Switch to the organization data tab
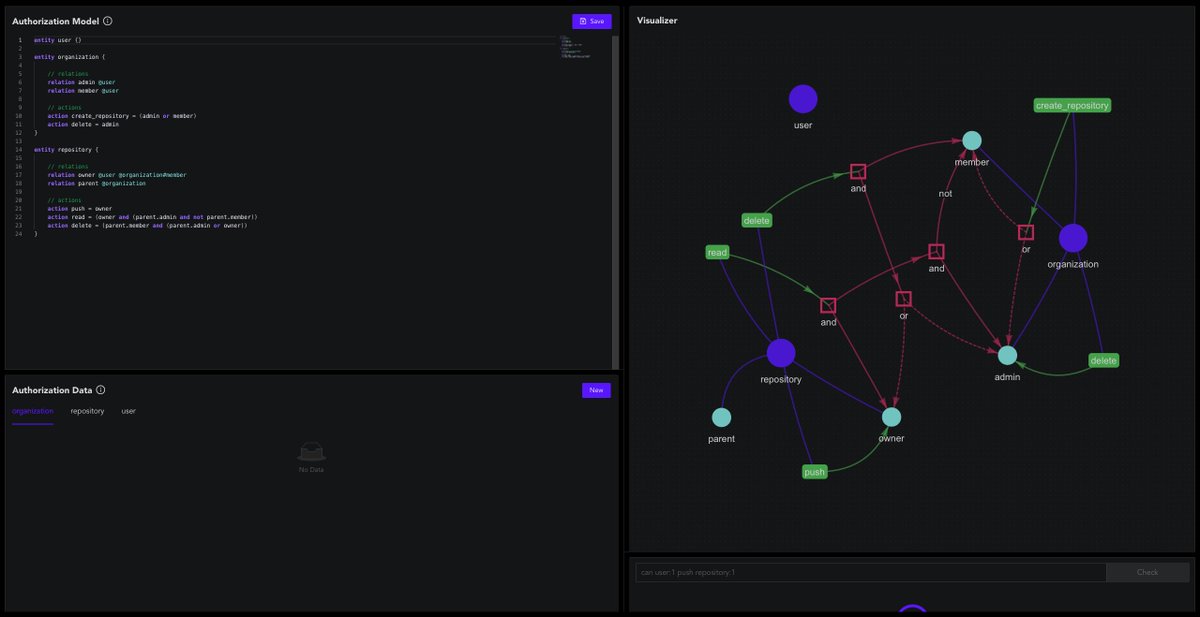Viewport: 1200px width, 617px height. [x=33, y=411]
